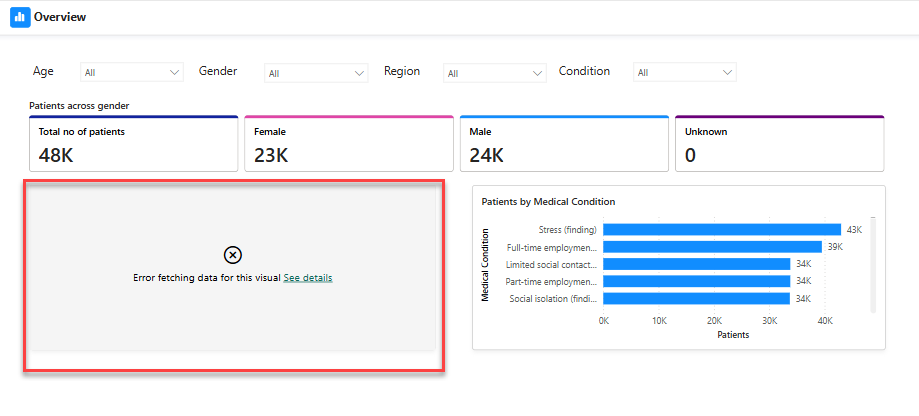Open the Gender filter dropdown
The width and height of the screenshot is (919, 416).
click(x=316, y=73)
